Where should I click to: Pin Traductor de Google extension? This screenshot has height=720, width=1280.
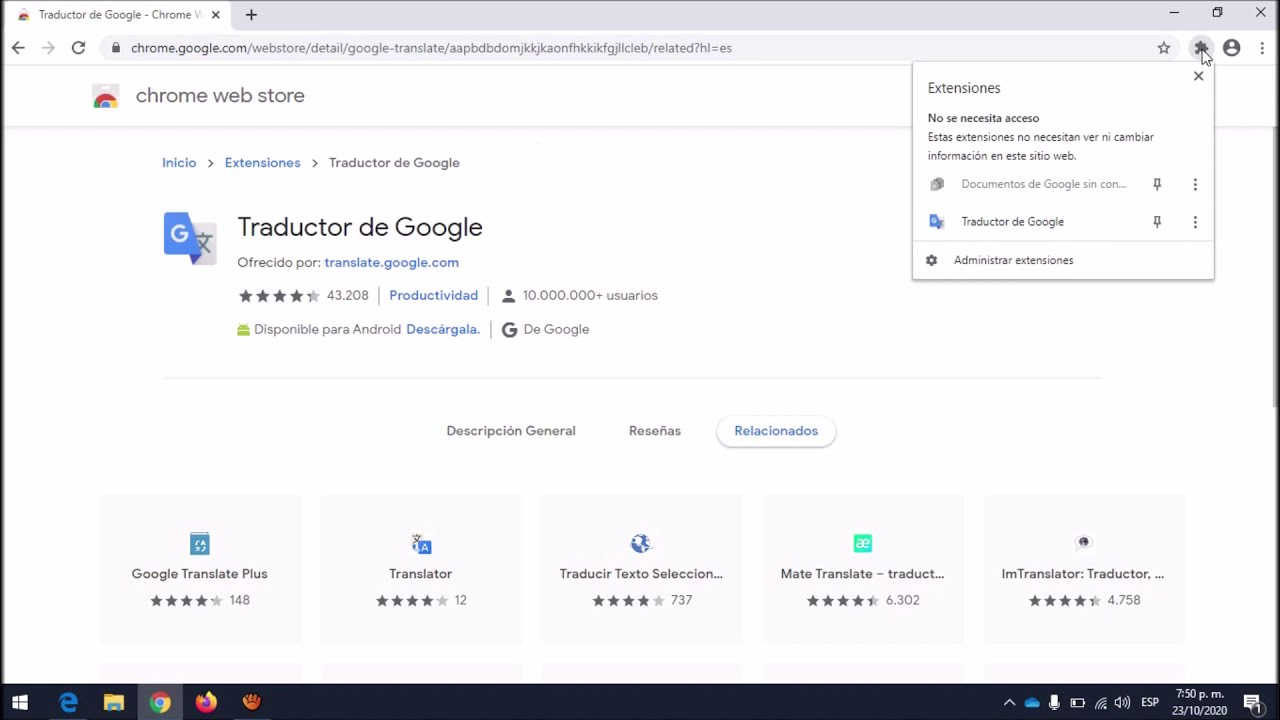(1157, 222)
